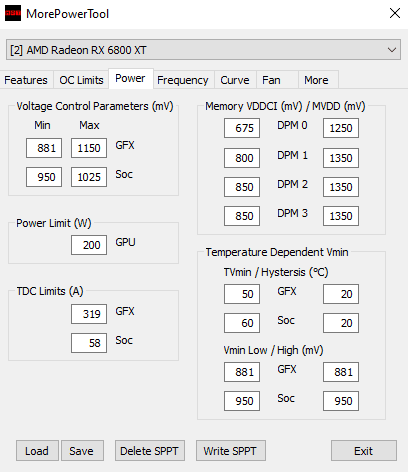Click the Exit button
This screenshot has width=408, height=472.
[364, 451]
